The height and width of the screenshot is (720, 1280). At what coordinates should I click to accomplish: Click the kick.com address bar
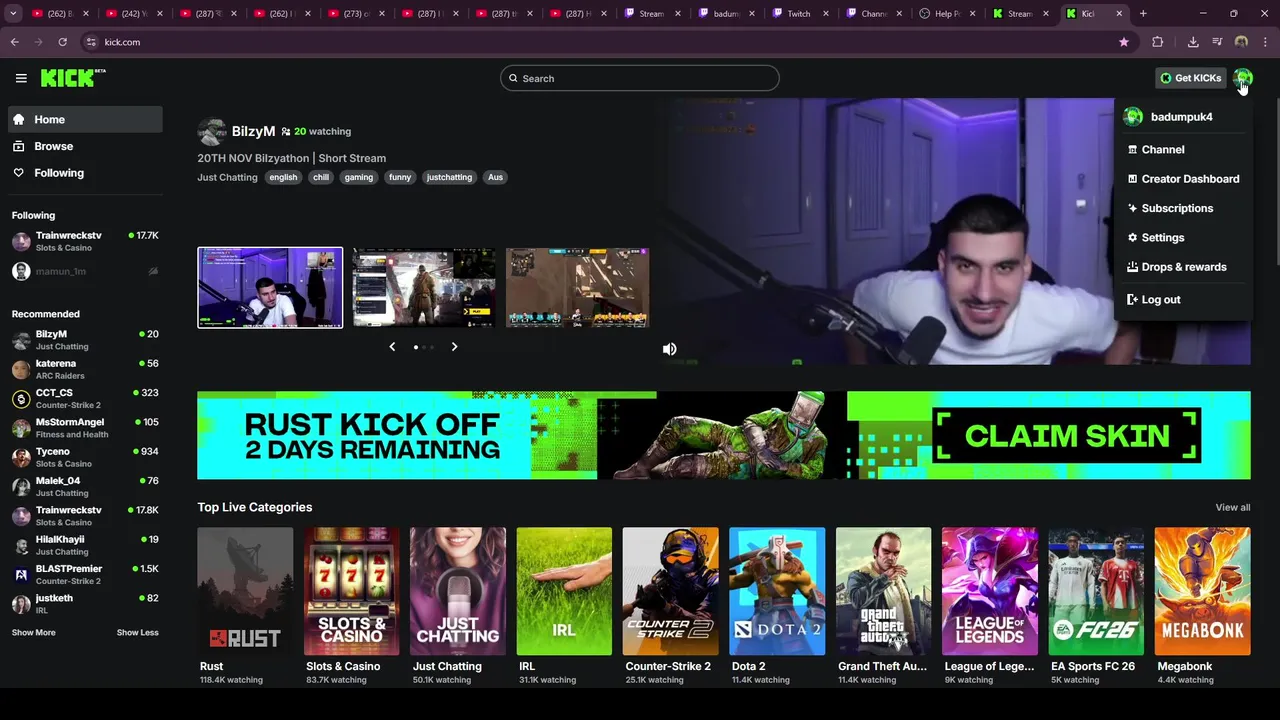pos(600,42)
